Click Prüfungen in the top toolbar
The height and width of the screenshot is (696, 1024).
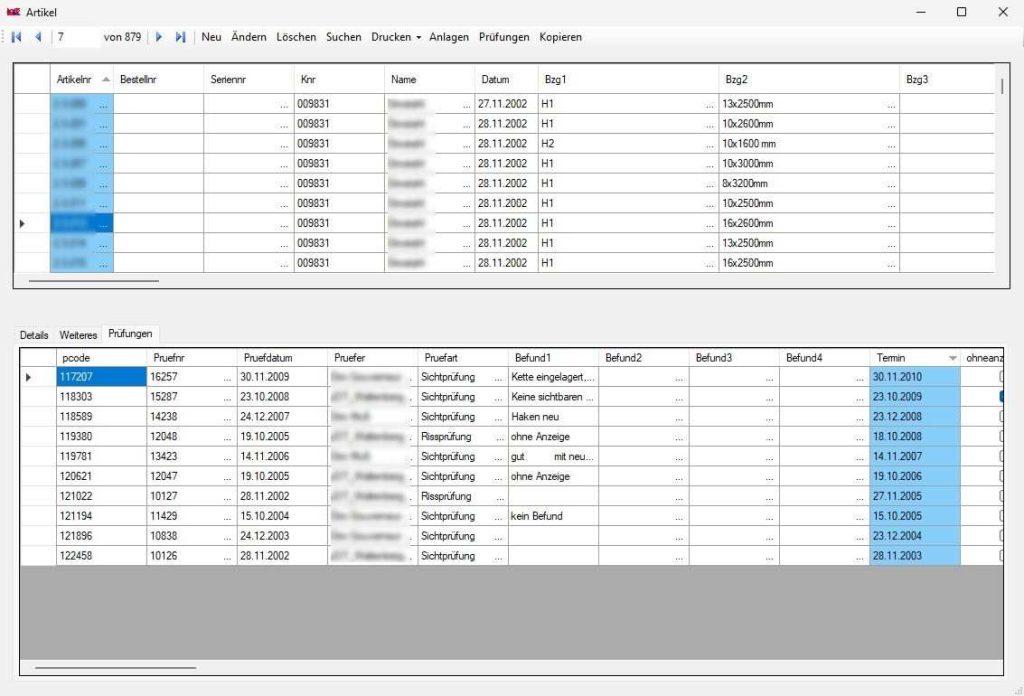(504, 37)
